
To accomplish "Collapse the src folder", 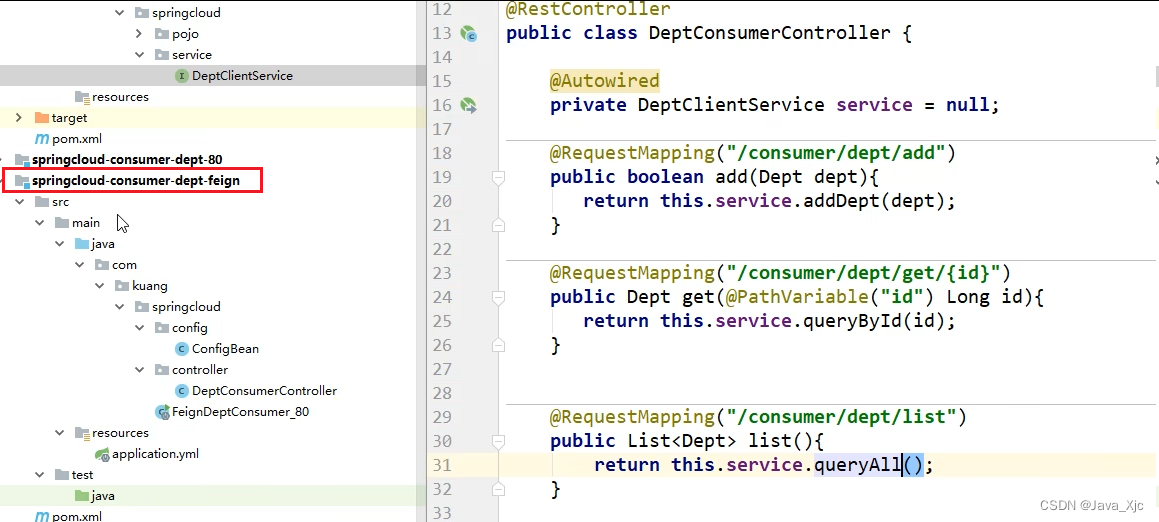I will click(20, 202).
